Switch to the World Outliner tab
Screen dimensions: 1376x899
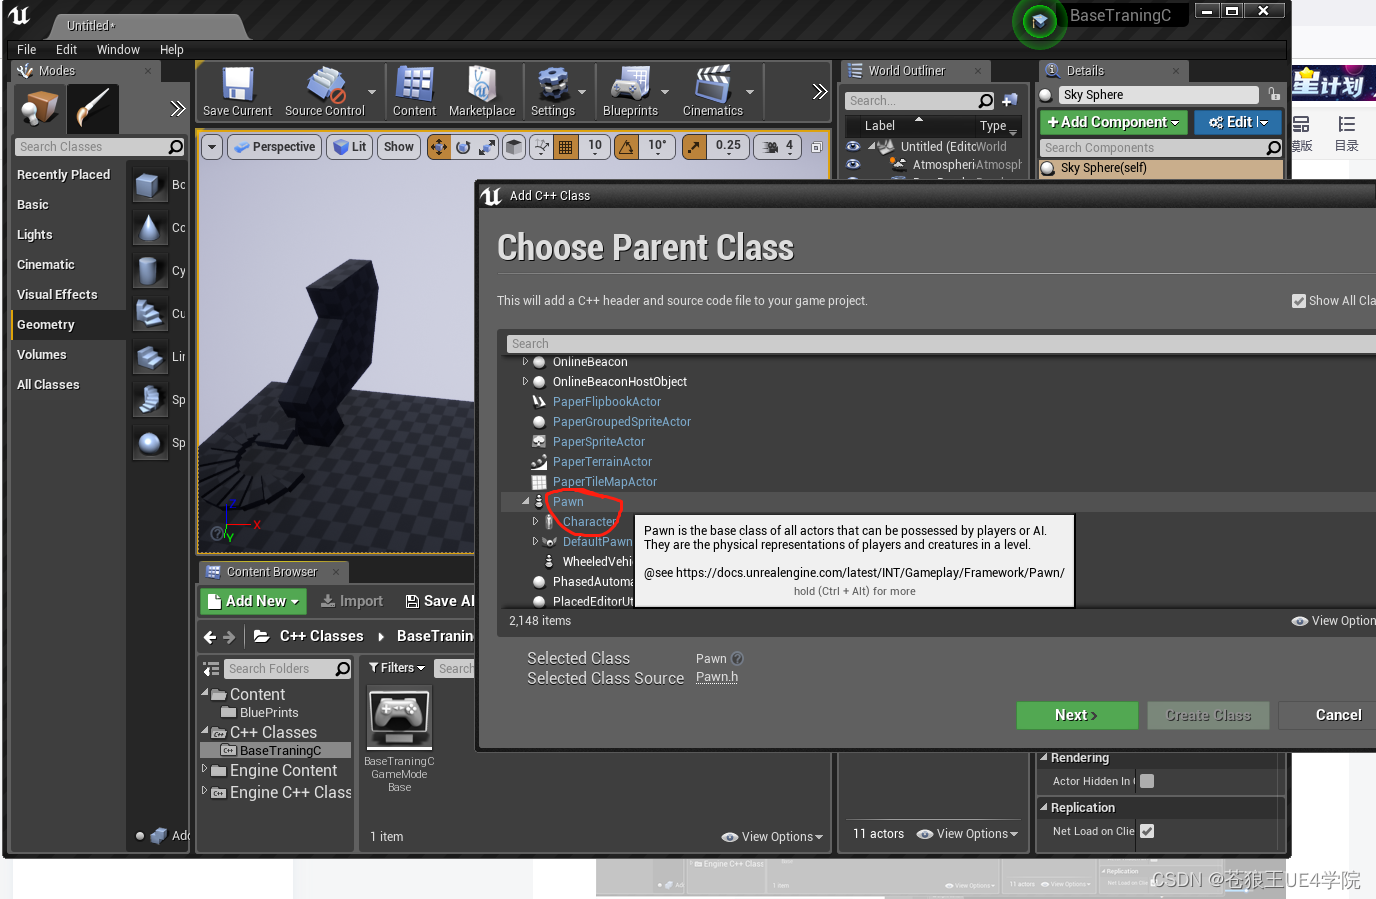(x=906, y=71)
